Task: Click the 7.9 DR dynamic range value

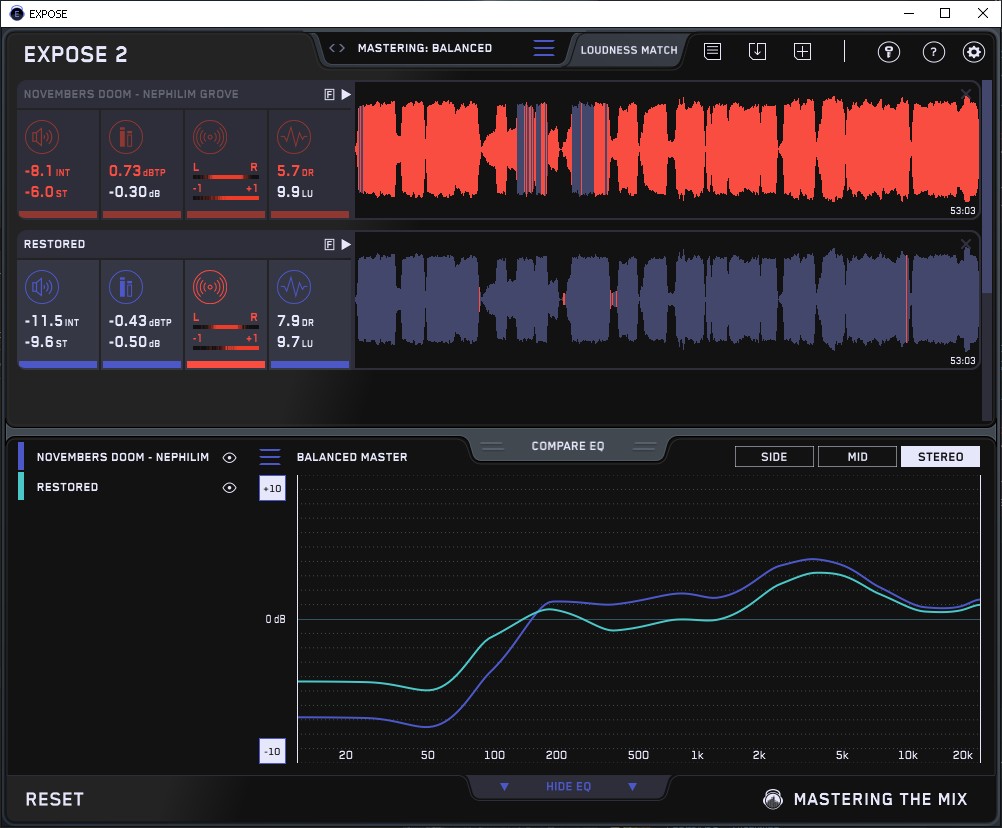Action: pos(295,321)
